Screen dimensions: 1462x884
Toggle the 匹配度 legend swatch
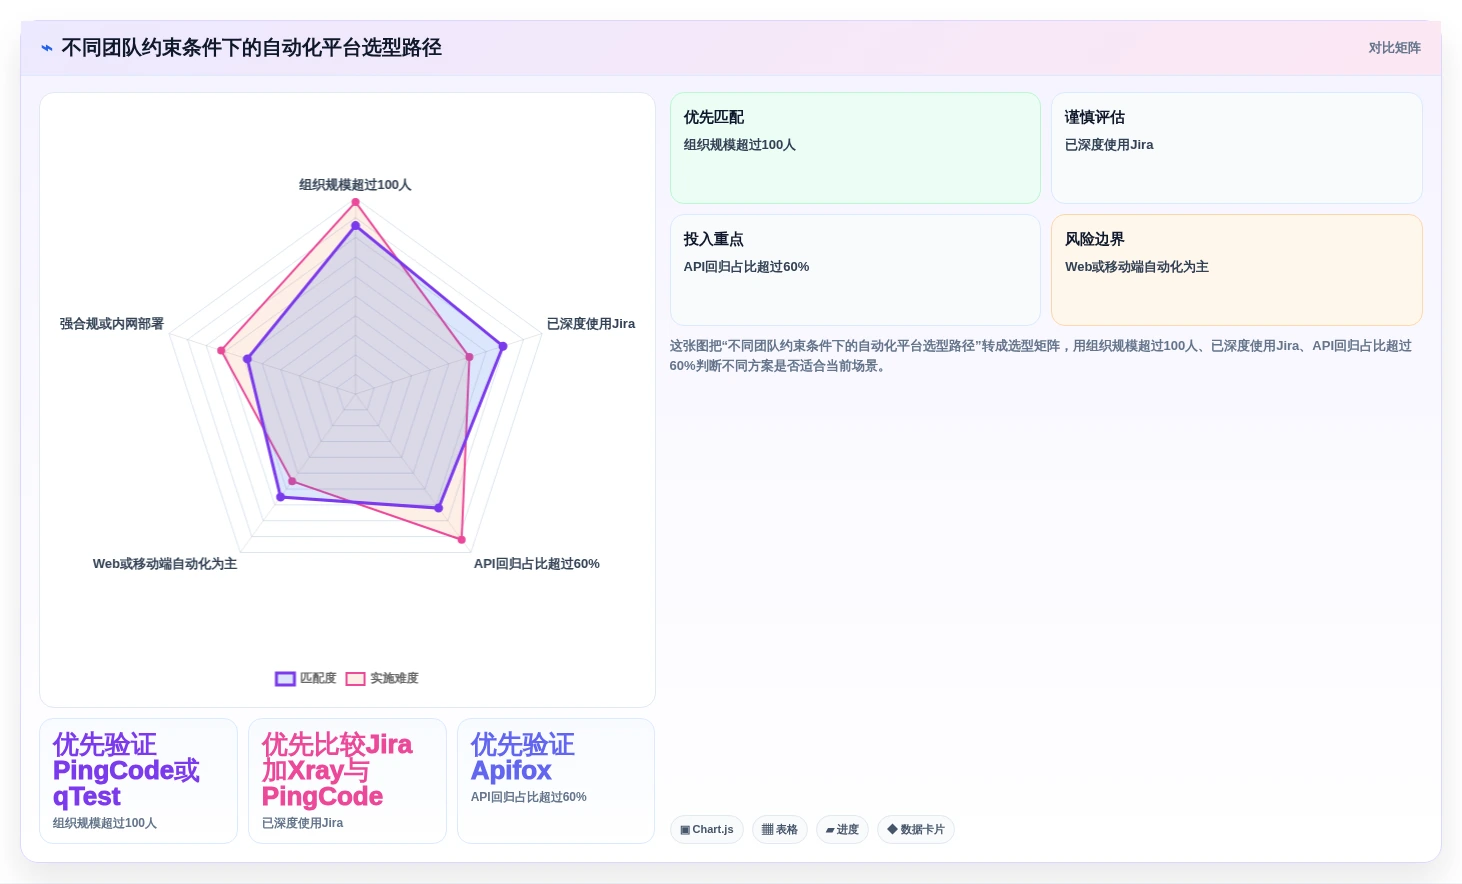click(285, 679)
